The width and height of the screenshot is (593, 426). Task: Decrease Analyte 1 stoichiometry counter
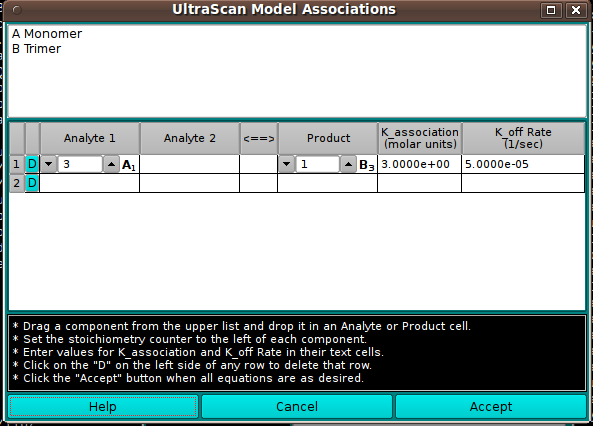click(x=48, y=164)
